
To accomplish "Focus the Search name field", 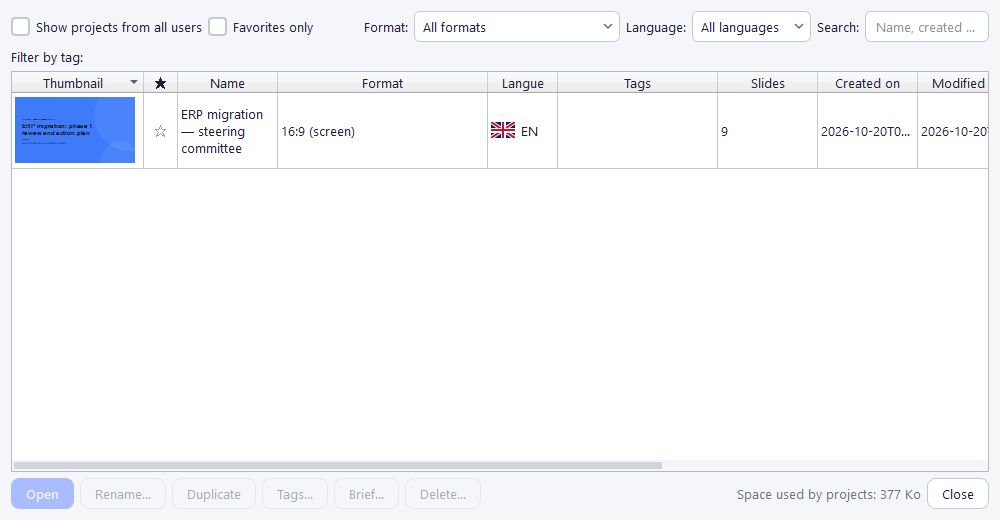I will tap(927, 27).
